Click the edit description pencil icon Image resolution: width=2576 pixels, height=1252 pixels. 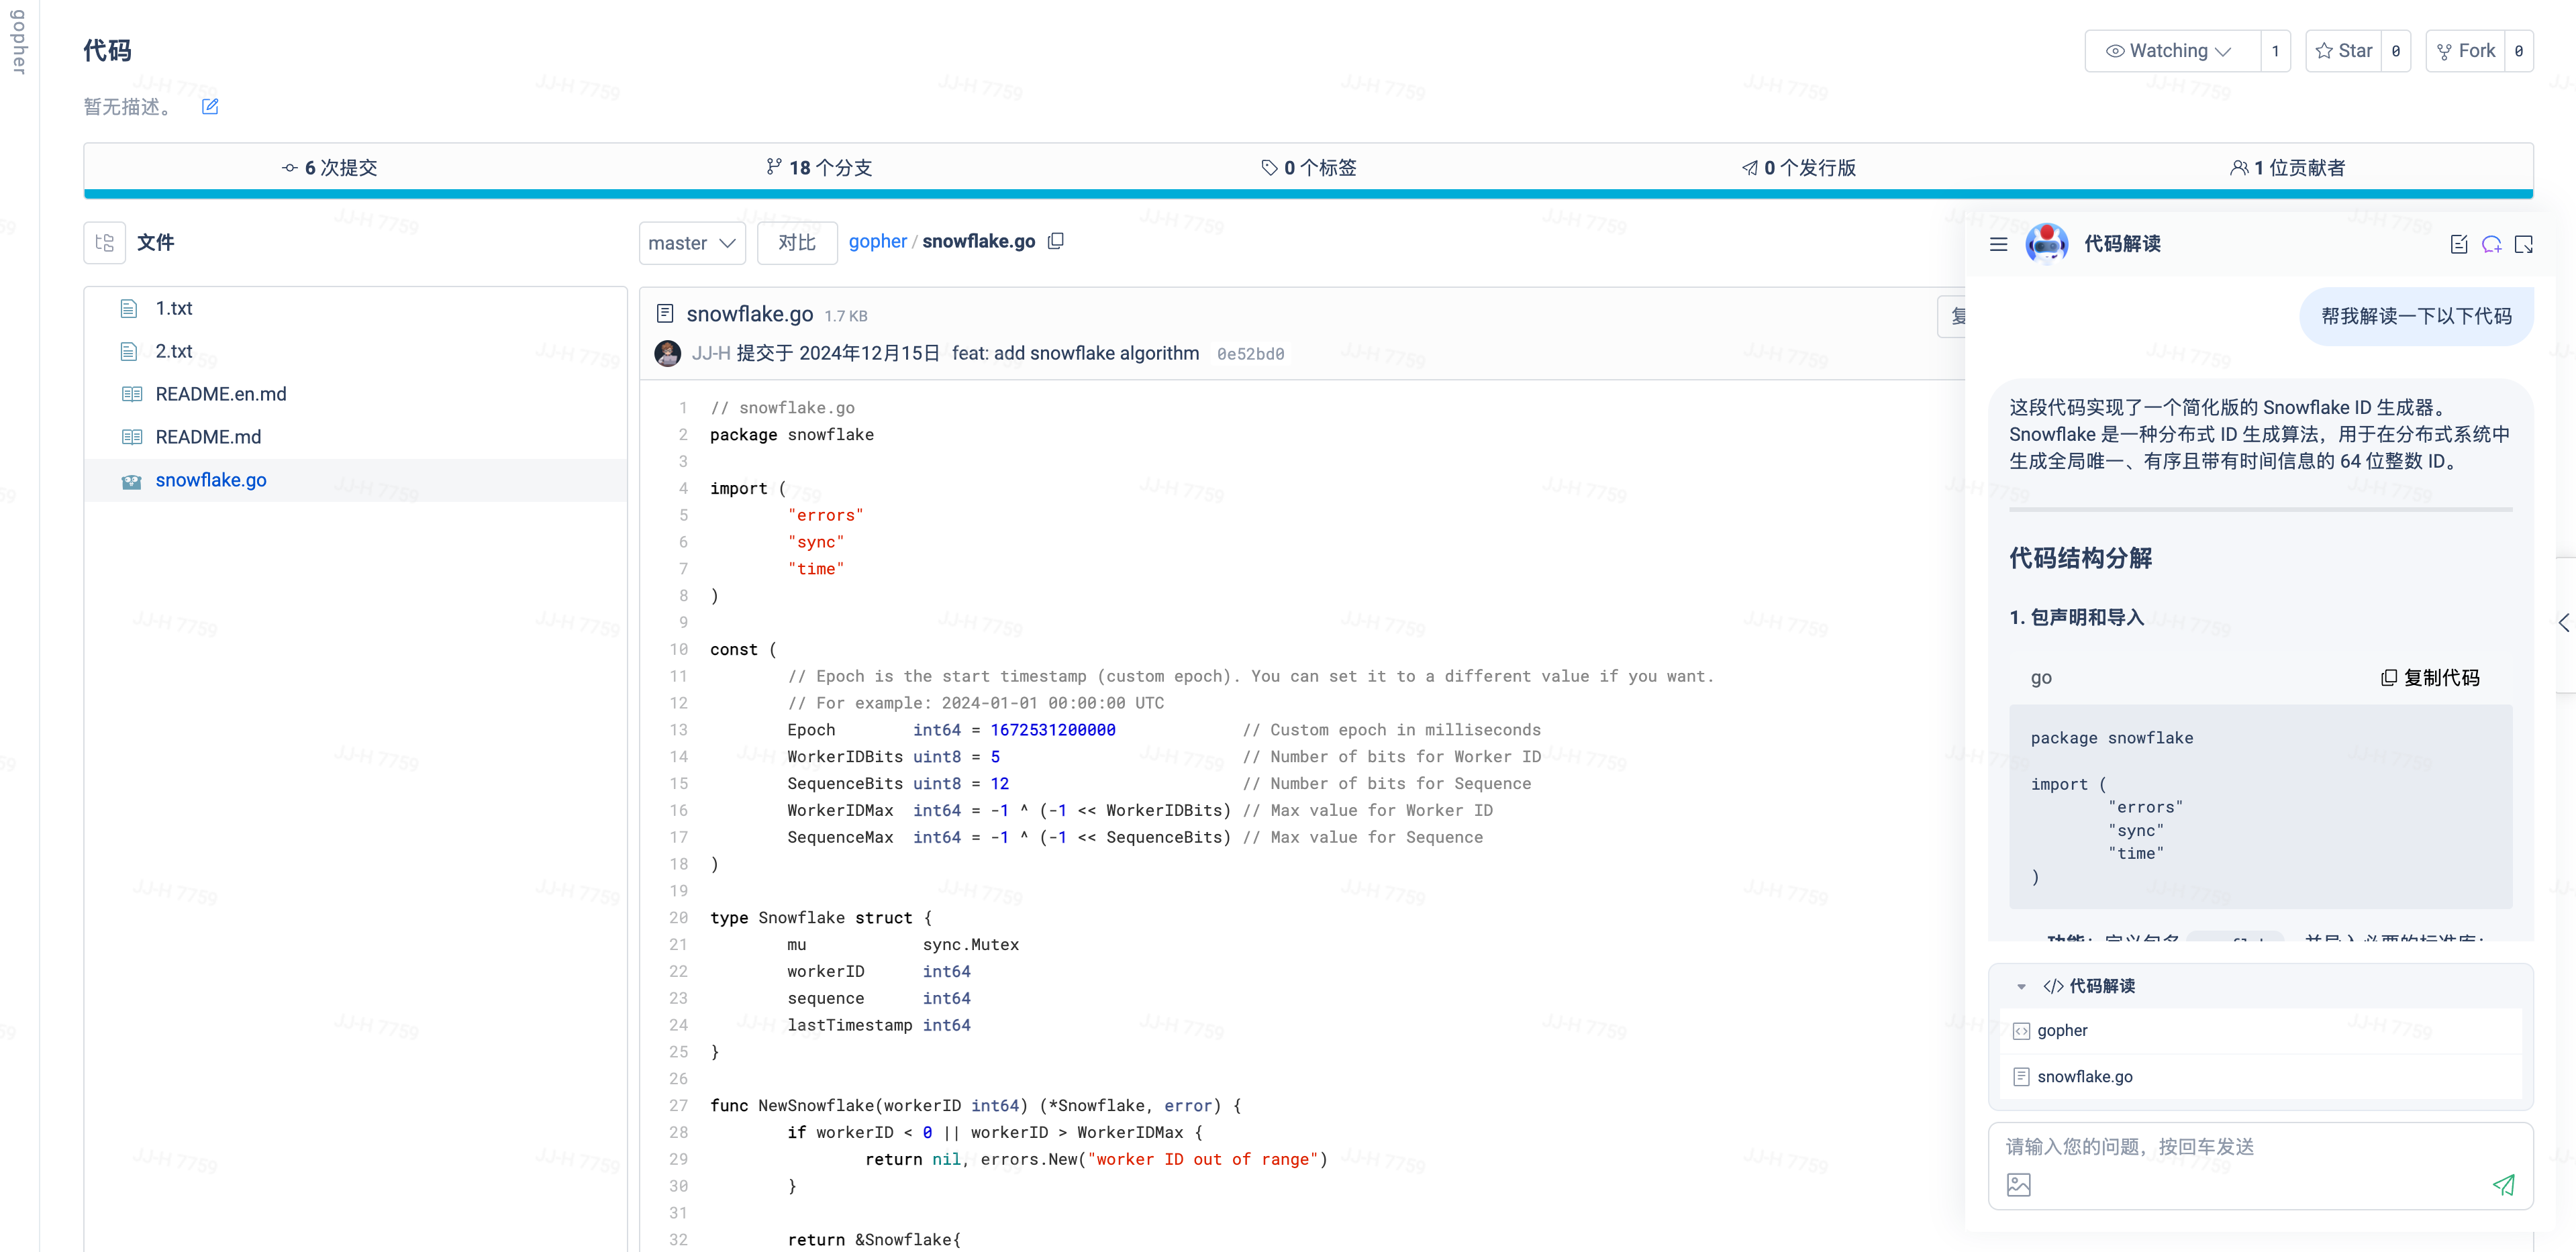pyautogui.click(x=210, y=106)
